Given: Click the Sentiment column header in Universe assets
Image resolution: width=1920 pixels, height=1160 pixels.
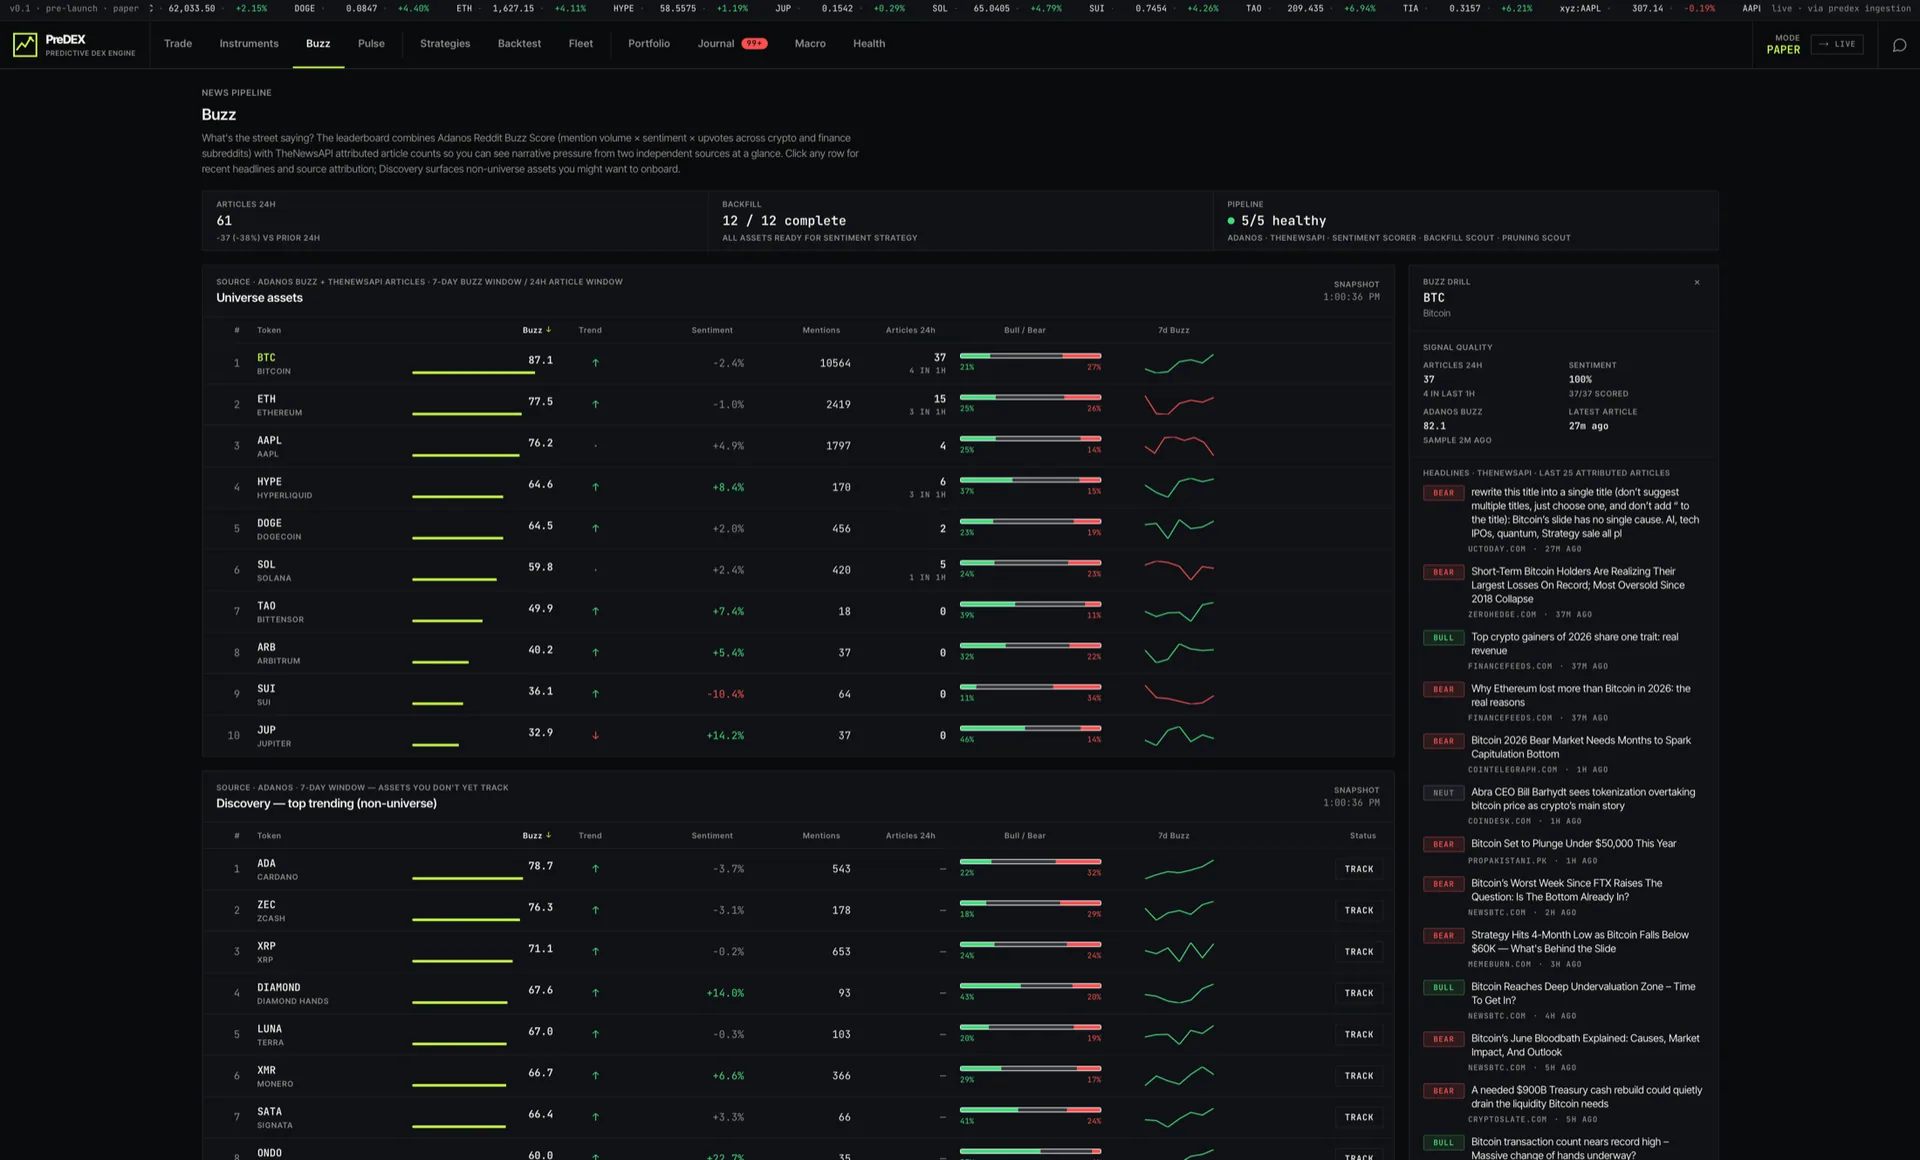Looking at the screenshot, I should [712, 330].
